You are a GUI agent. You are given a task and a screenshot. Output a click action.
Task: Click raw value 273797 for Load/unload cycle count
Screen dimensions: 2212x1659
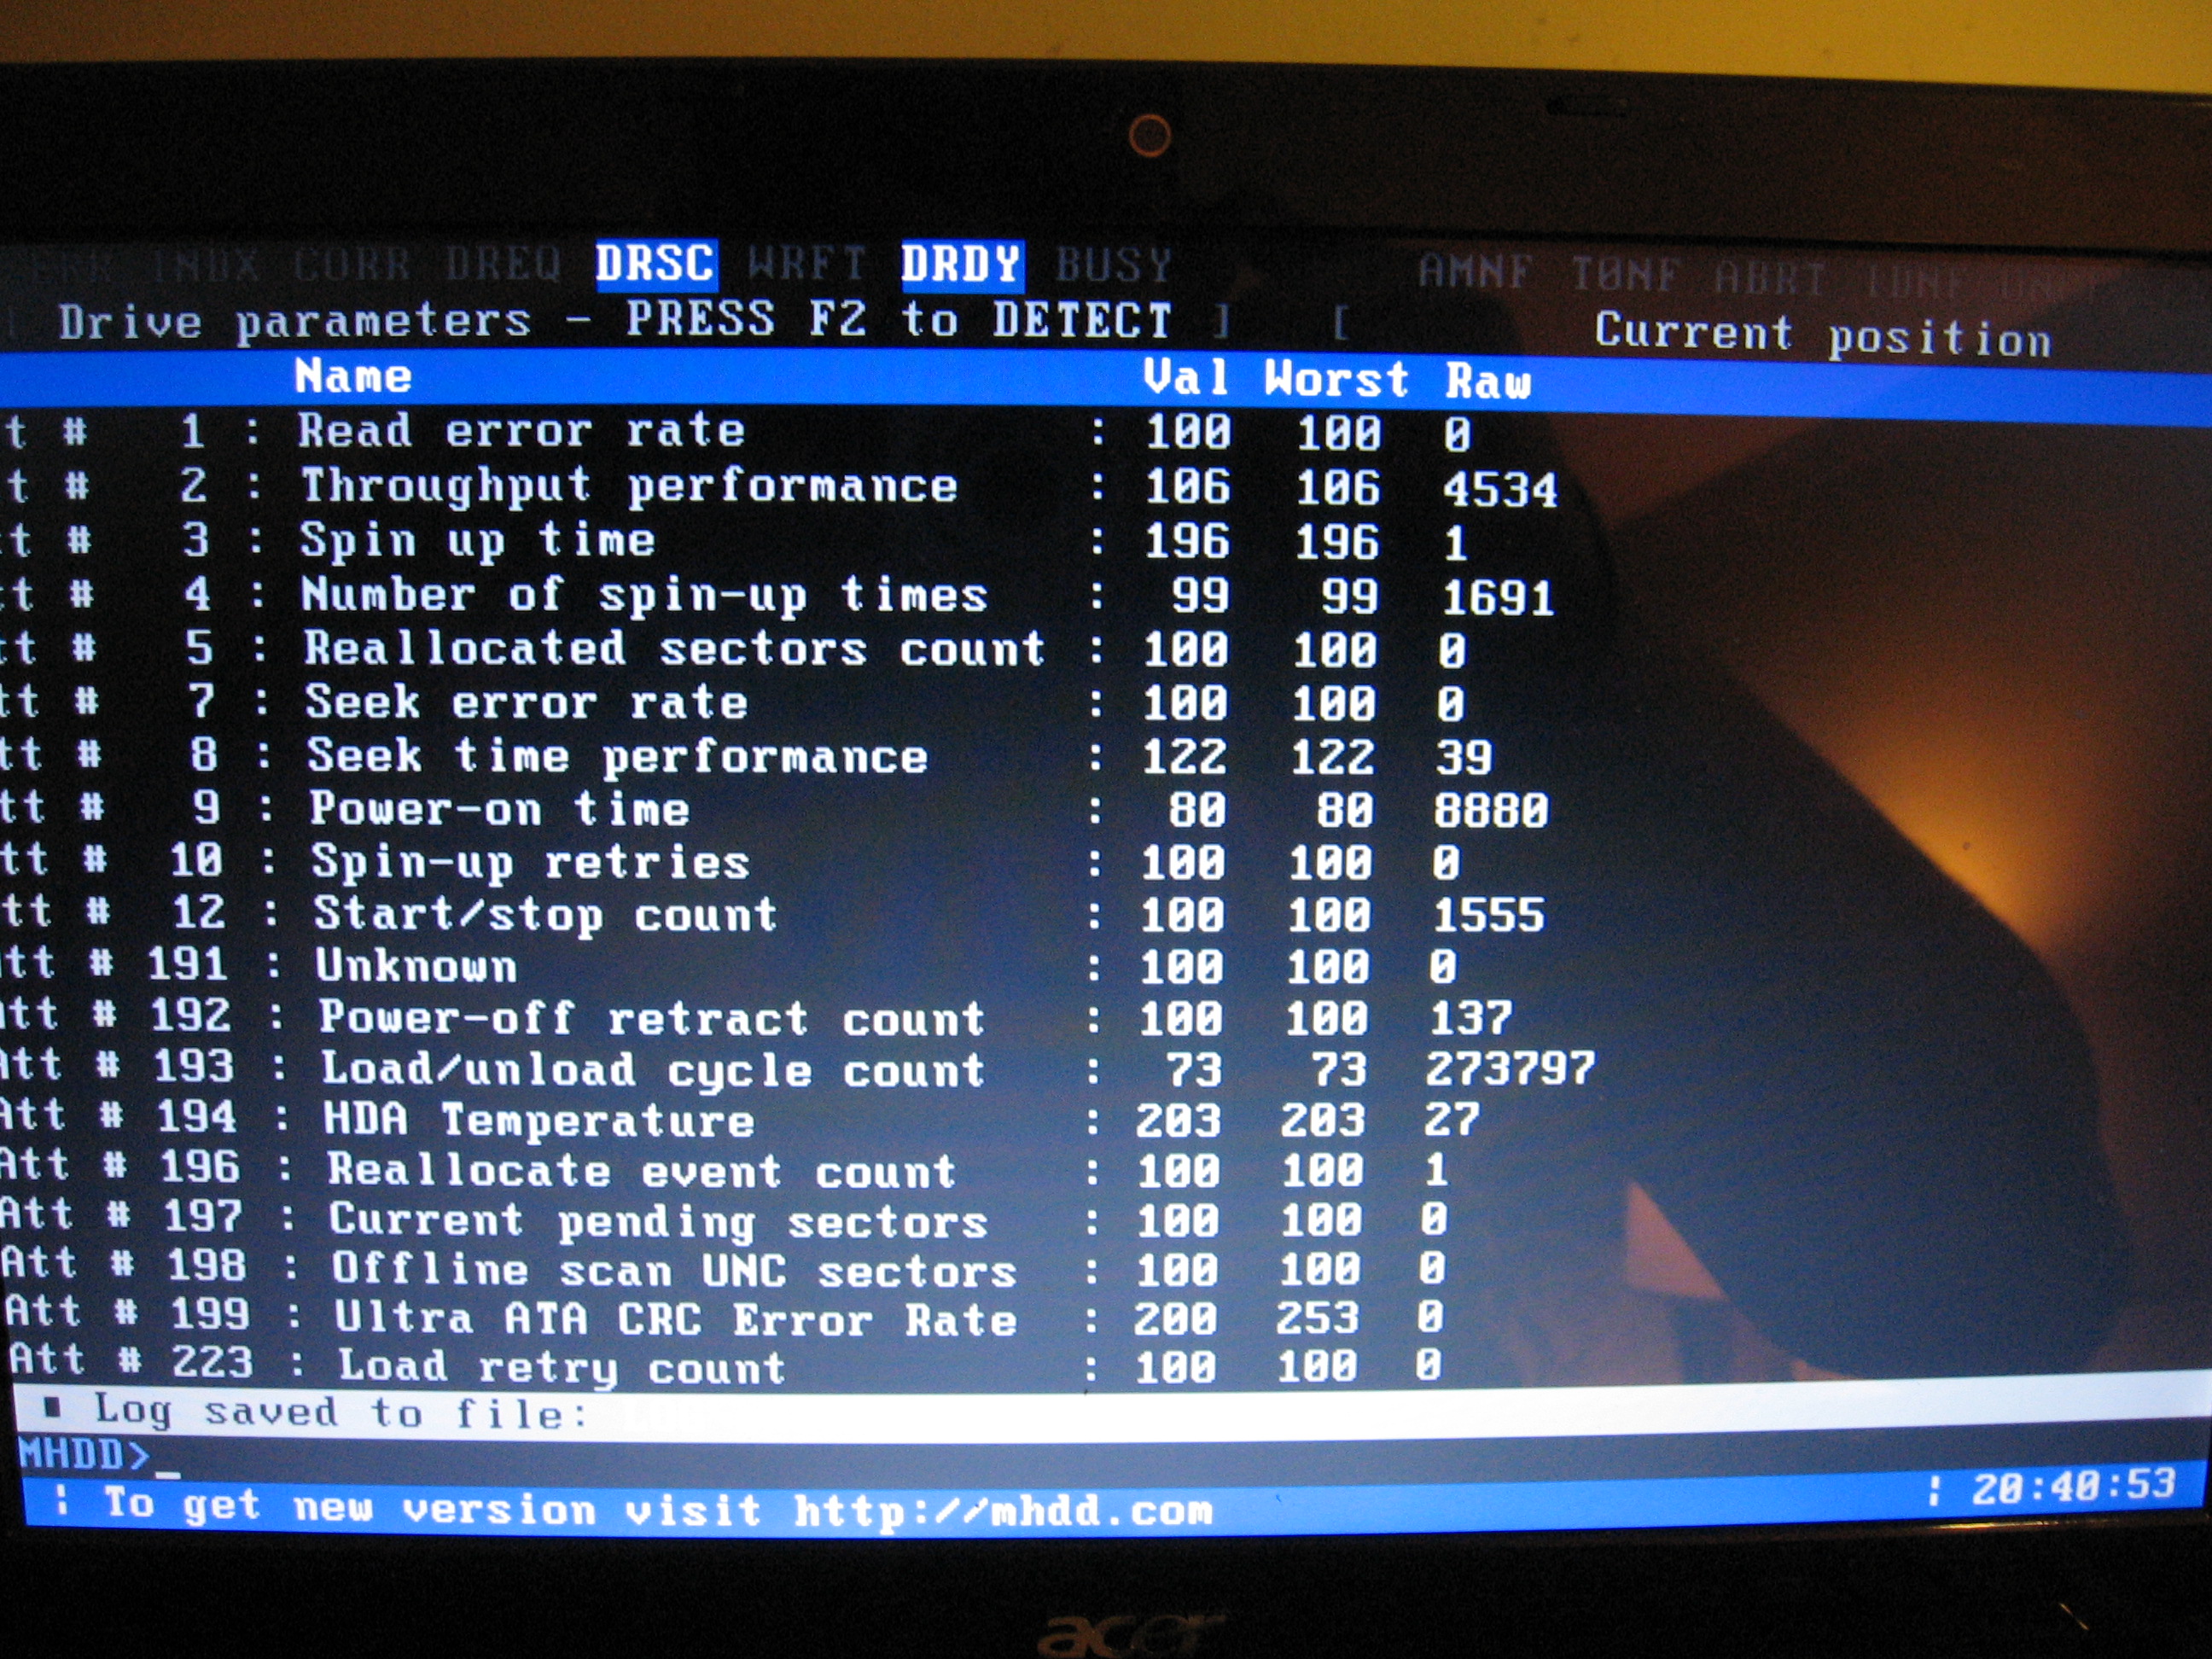1510,1068
